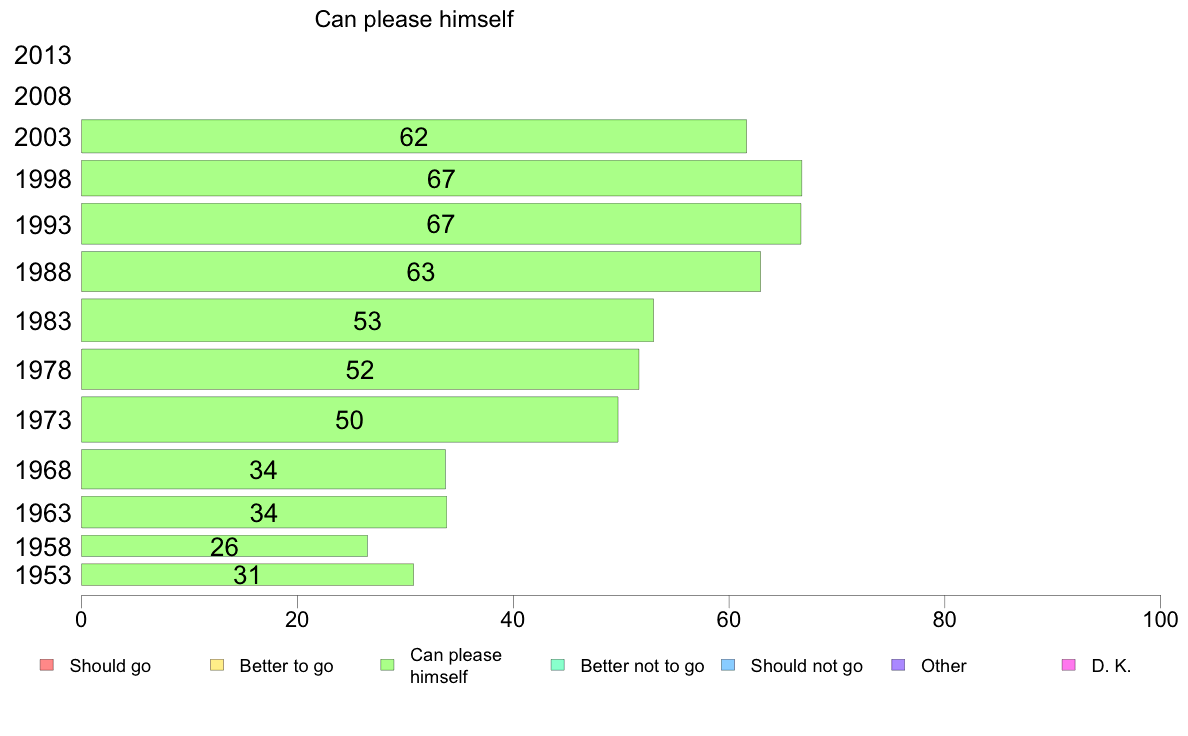Click the 2013 year label
Screen dimensions: 1188x736
[42, 55]
